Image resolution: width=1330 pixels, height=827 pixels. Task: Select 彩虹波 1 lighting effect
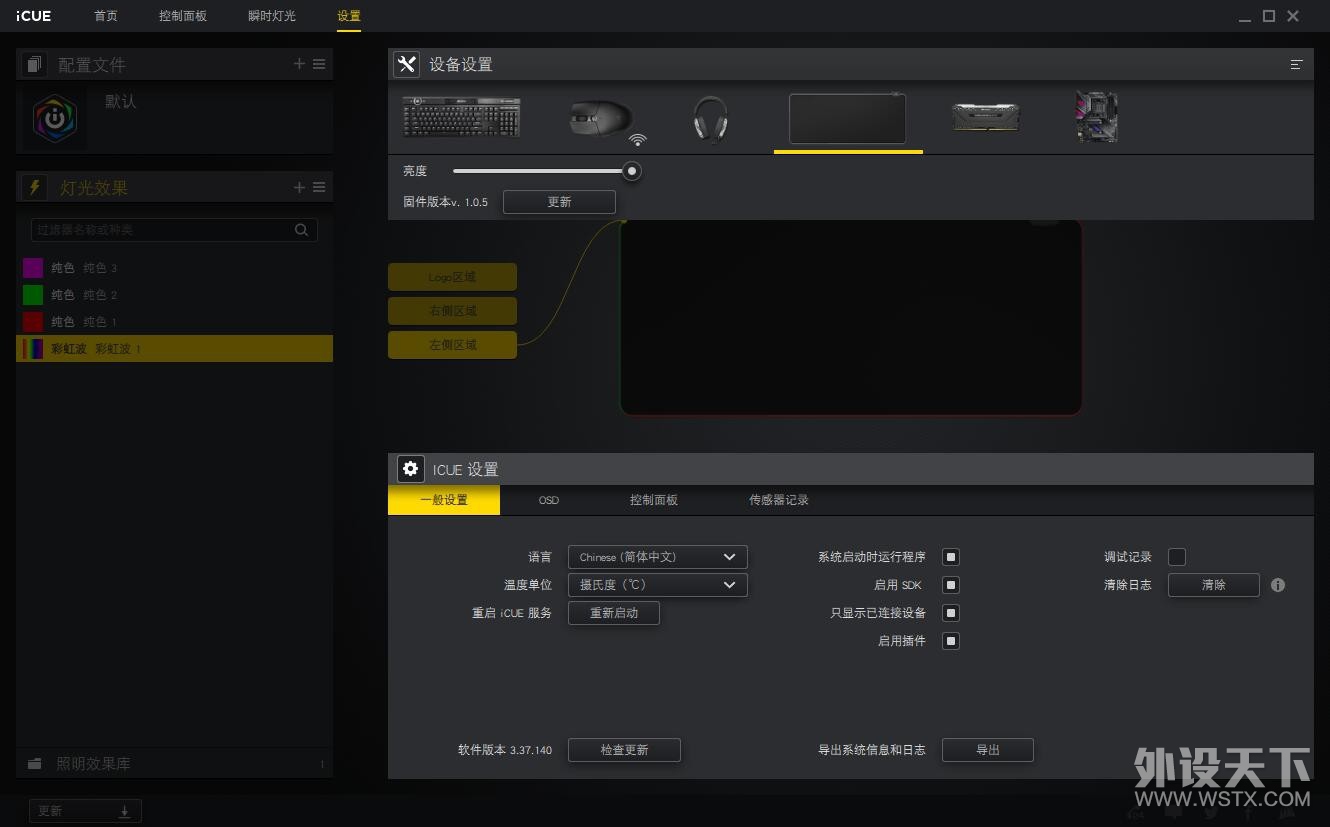click(x=174, y=349)
